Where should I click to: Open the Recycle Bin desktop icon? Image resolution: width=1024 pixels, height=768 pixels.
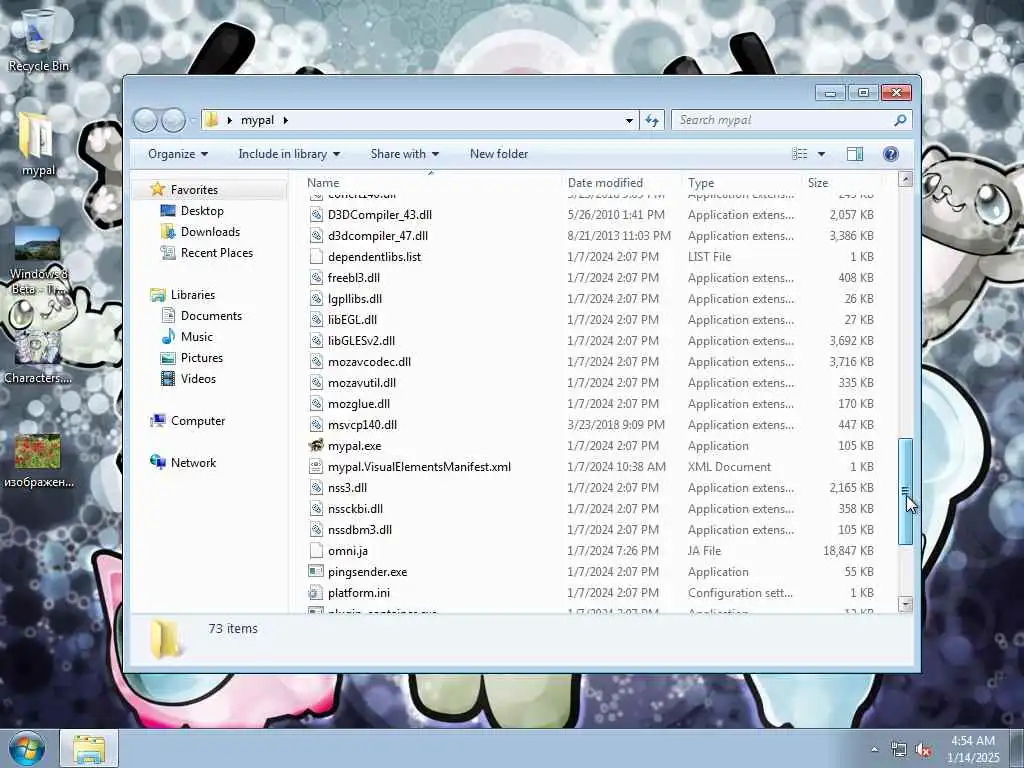click(x=38, y=39)
